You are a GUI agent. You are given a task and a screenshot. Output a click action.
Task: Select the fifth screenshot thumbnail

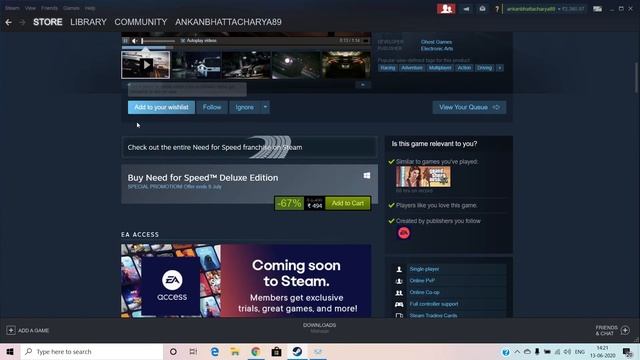click(346, 65)
